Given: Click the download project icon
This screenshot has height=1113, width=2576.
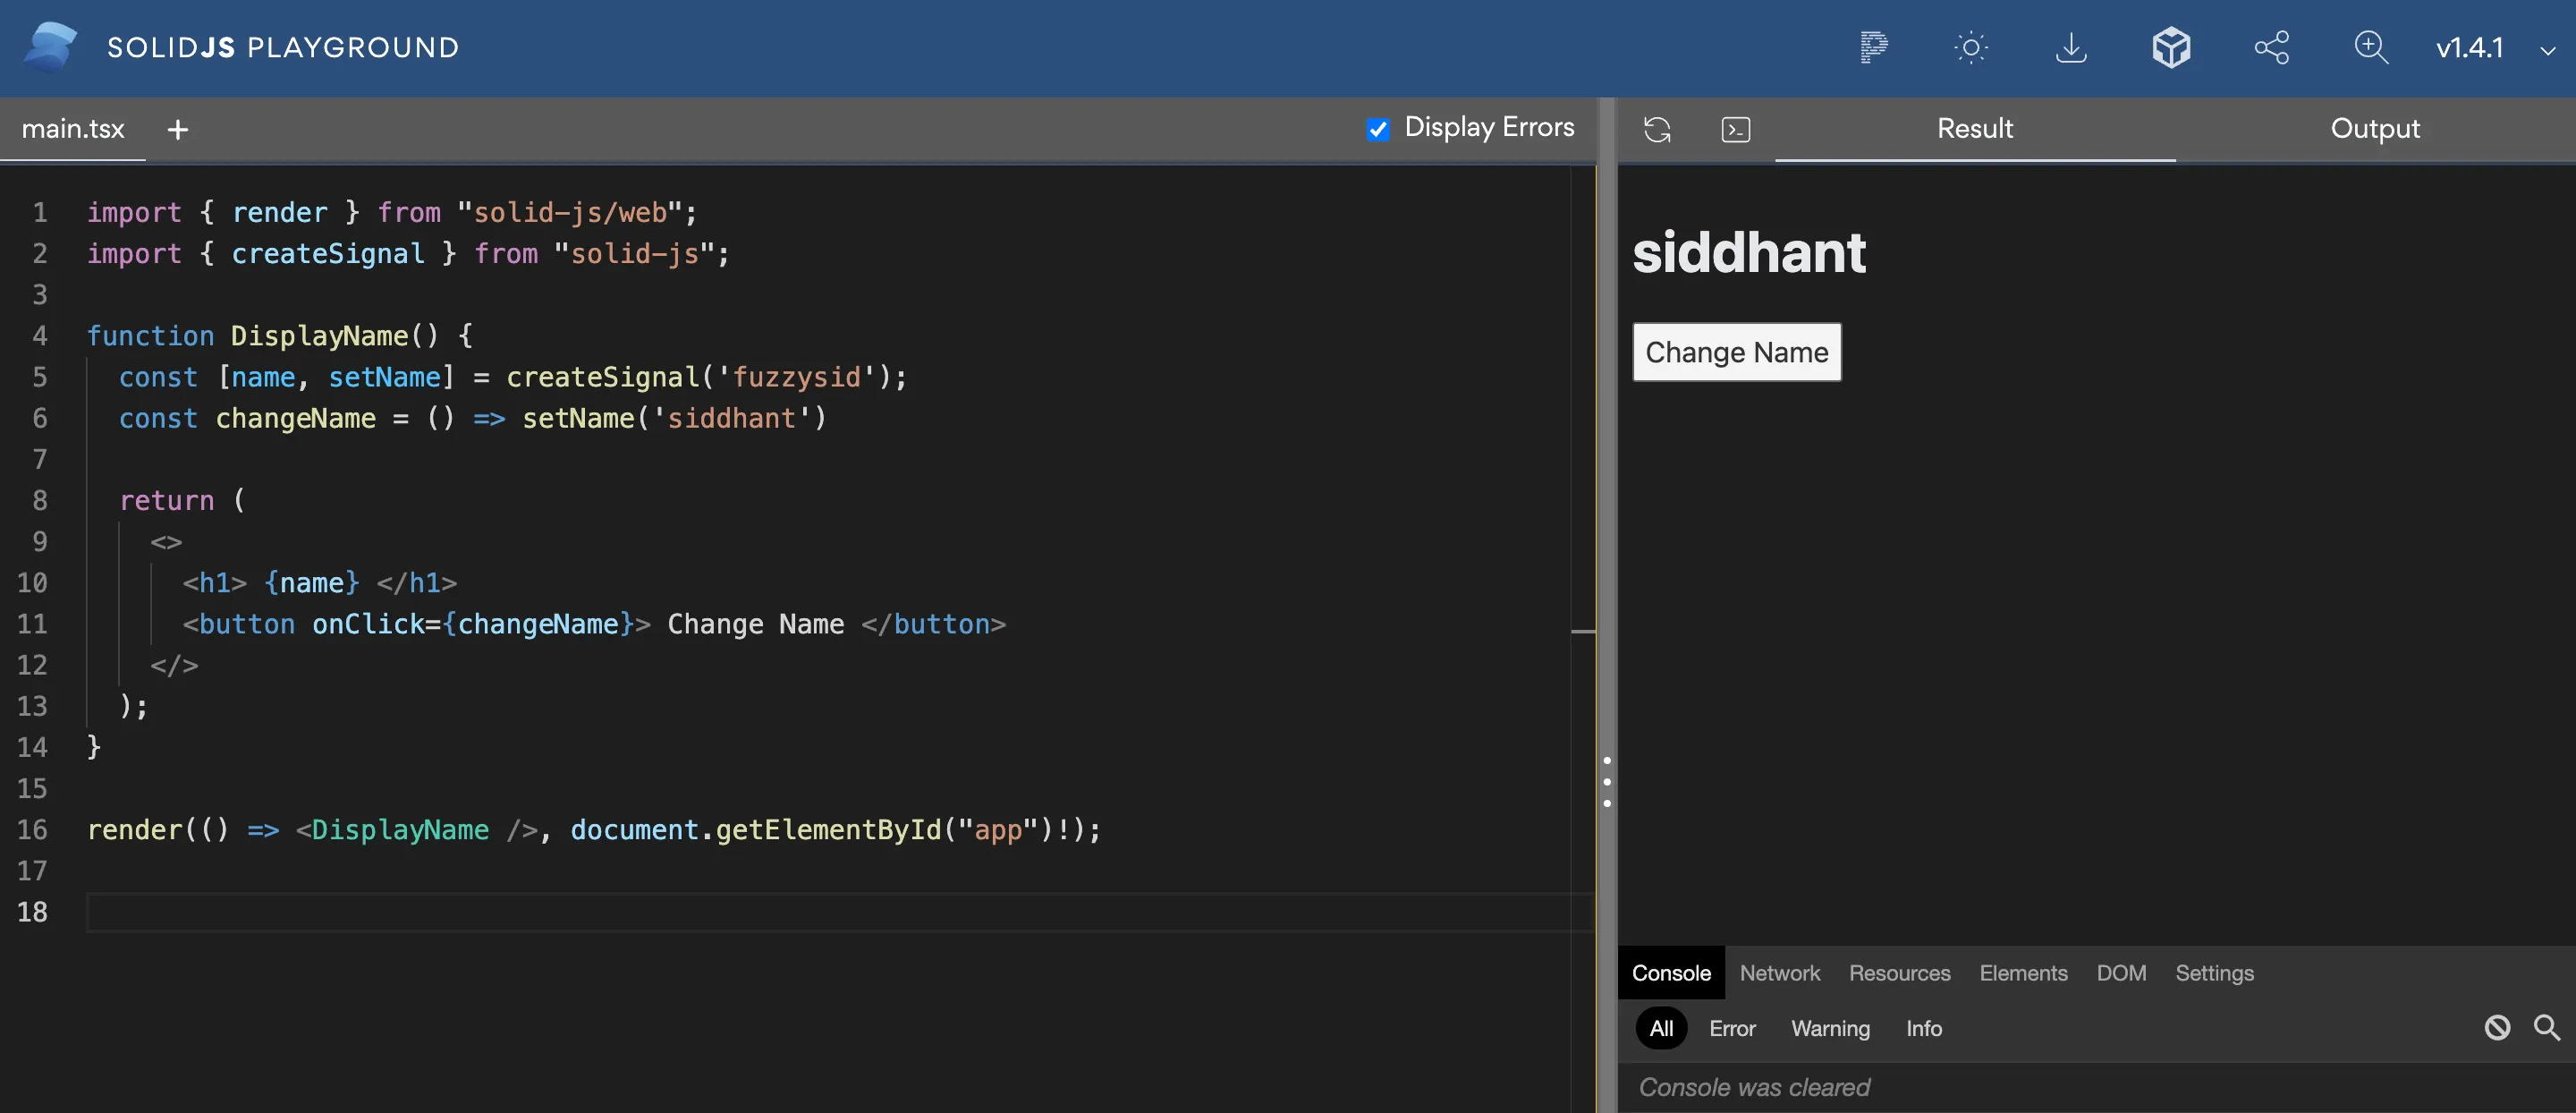Looking at the screenshot, I should [x=2071, y=47].
